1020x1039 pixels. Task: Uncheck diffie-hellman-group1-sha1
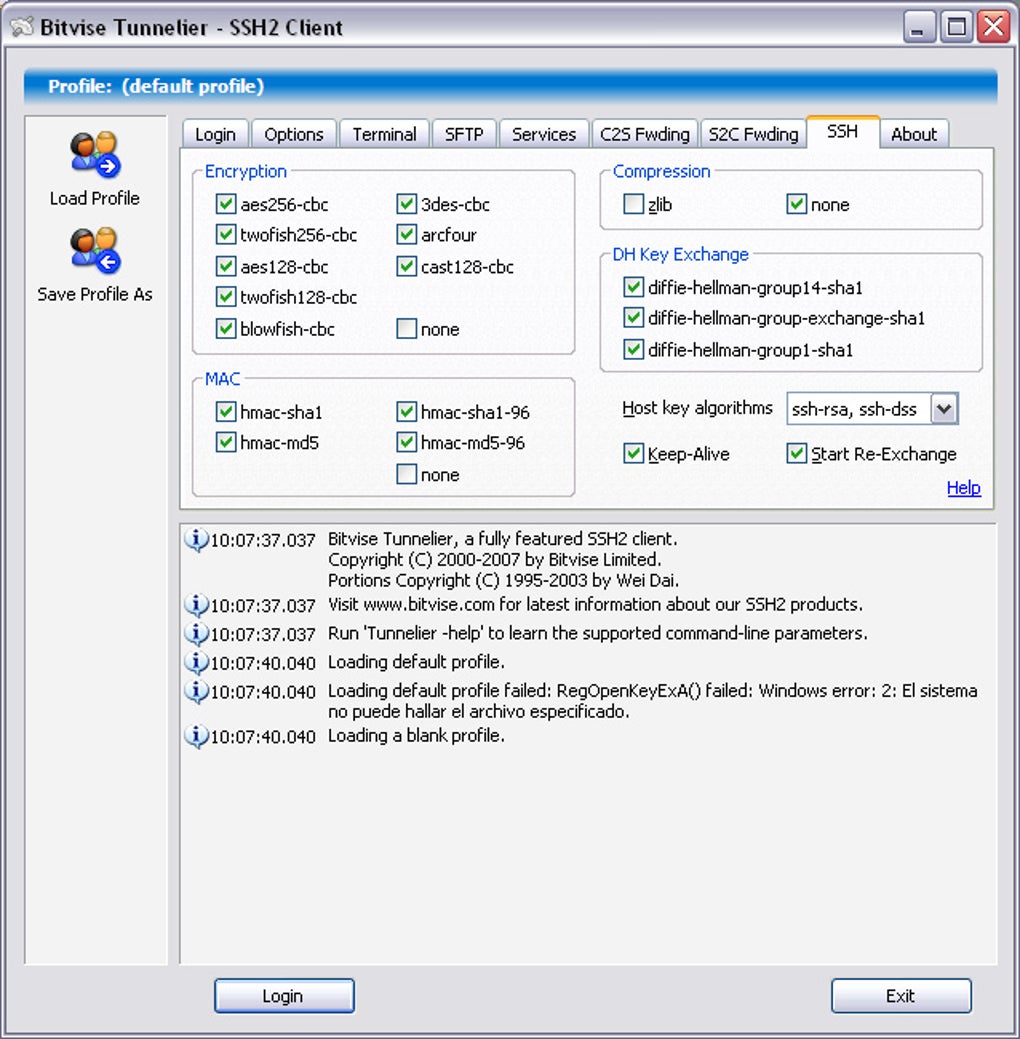[x=633, y=349]
